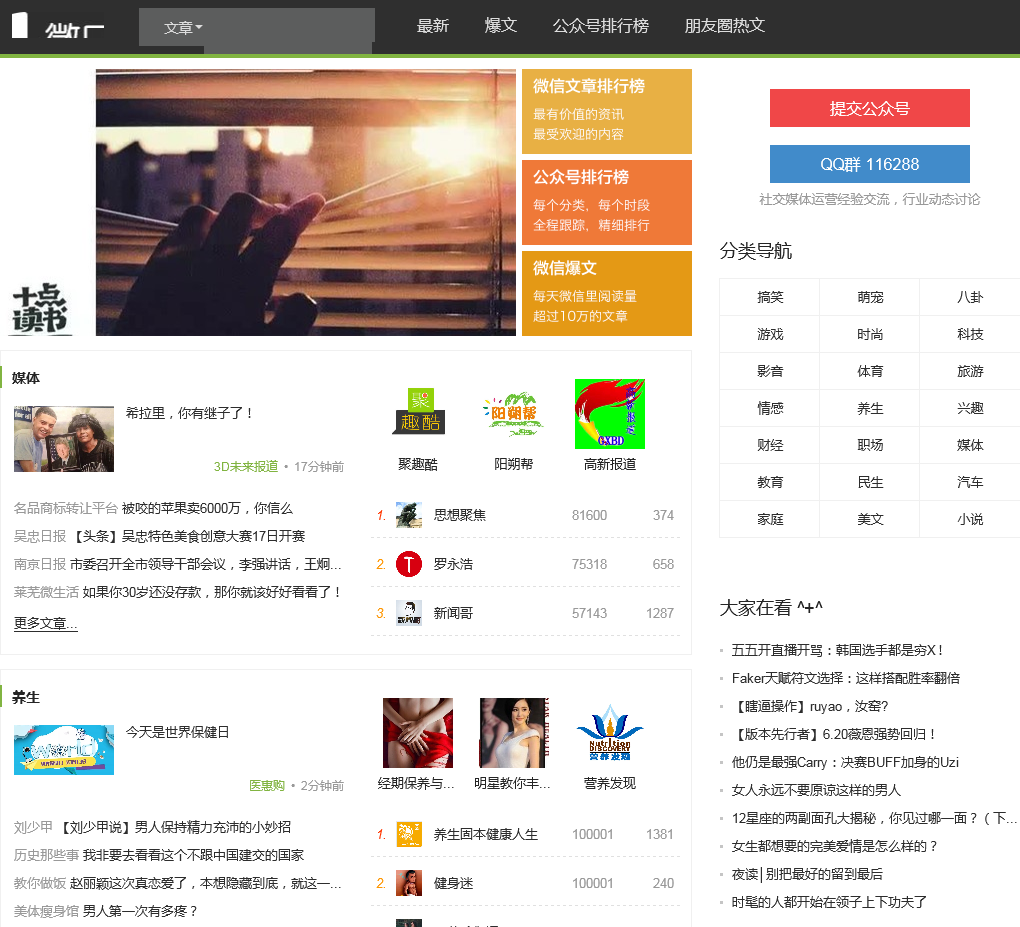Screen dimensions: 1020x927
Task: Click the 今天是世界保健日 article thumbnail
Action: 64,750
